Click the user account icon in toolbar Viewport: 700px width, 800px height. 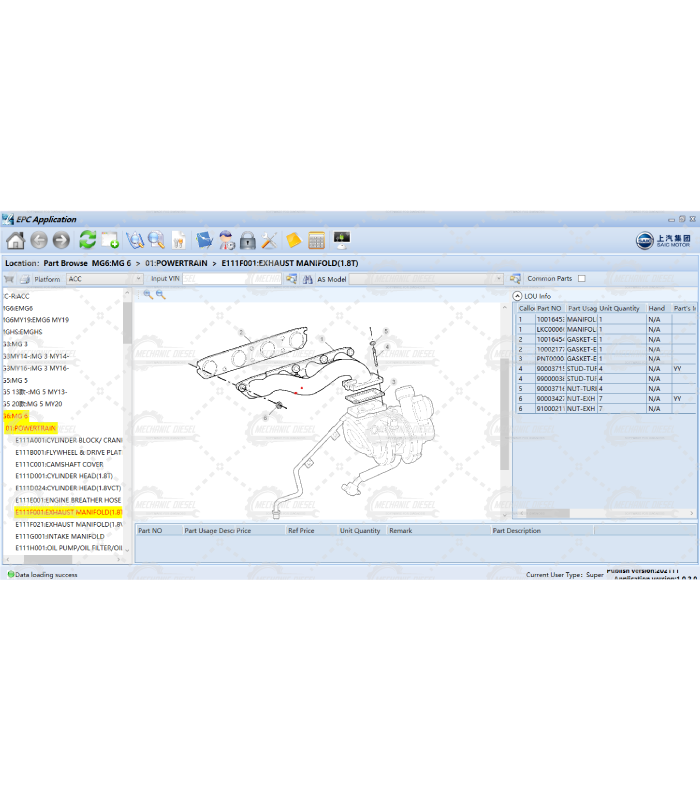click(x=226, y=241)
